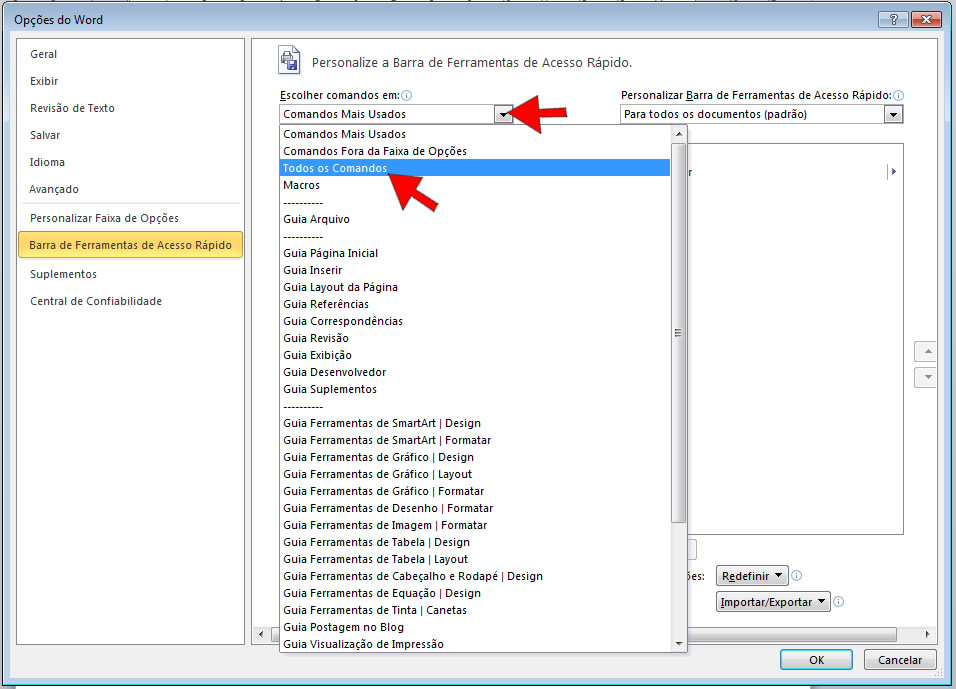The image size is (956, 689).
Task: Click the info icon next to Importar/Exportar
Action: pyautogui.click(x=838, y=602)
